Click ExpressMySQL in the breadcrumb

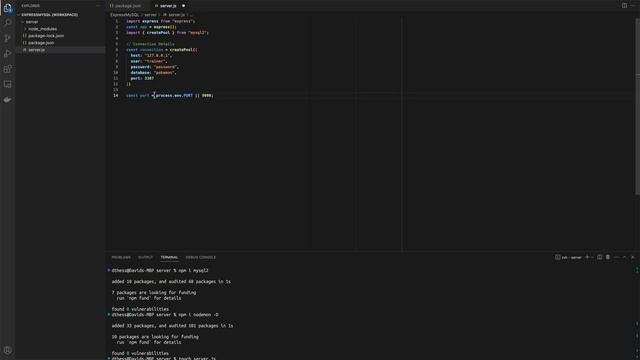point(124,15)
